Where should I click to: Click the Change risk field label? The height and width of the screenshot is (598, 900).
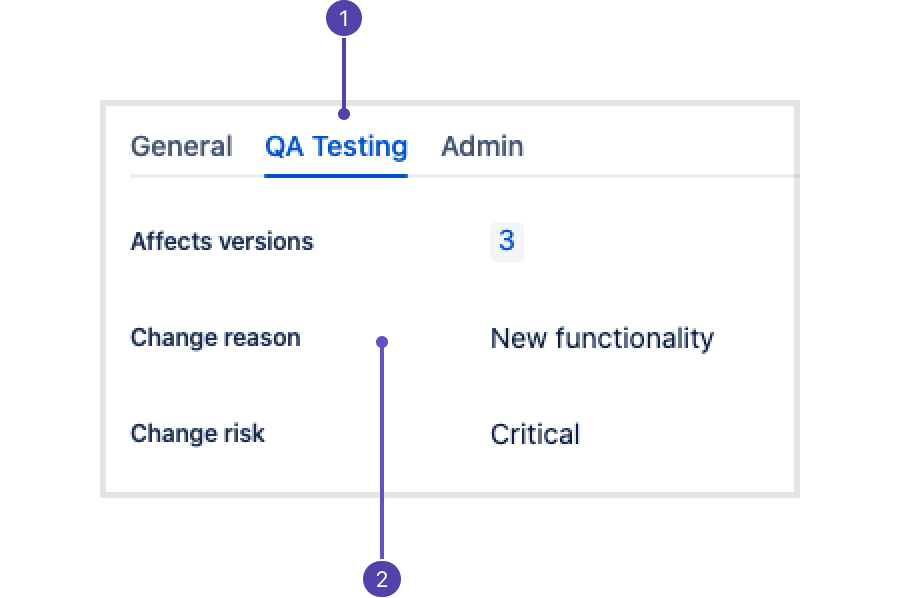tap(197, 434)
